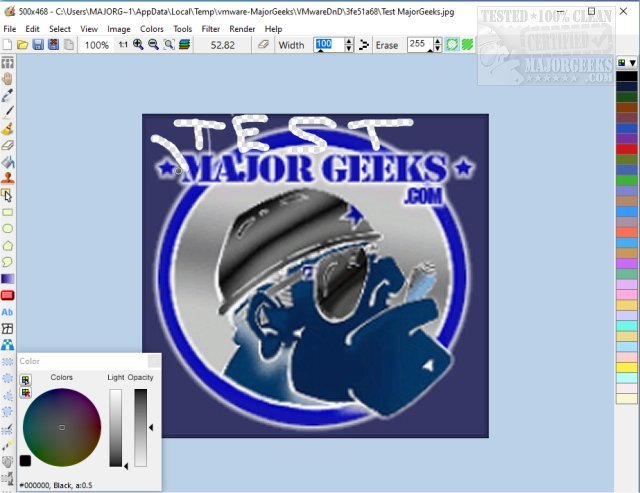Select the Brush tool

click(7, 129)
